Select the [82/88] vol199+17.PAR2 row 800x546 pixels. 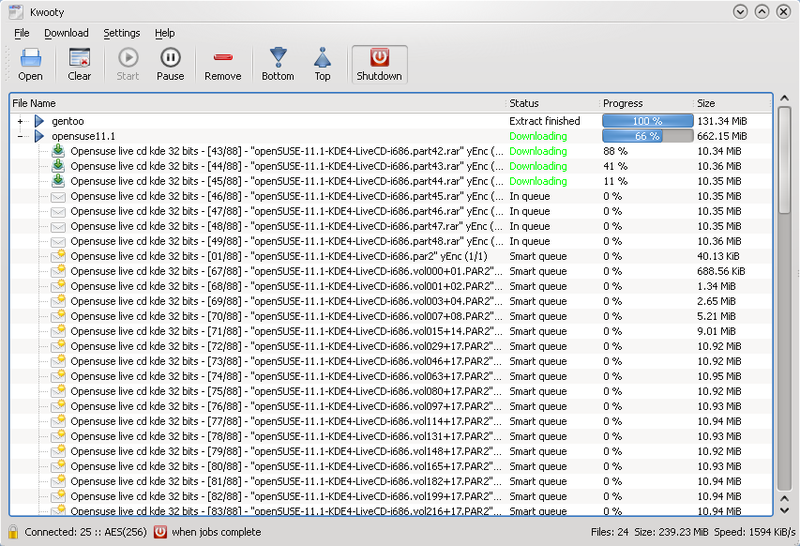coord(391,497)
